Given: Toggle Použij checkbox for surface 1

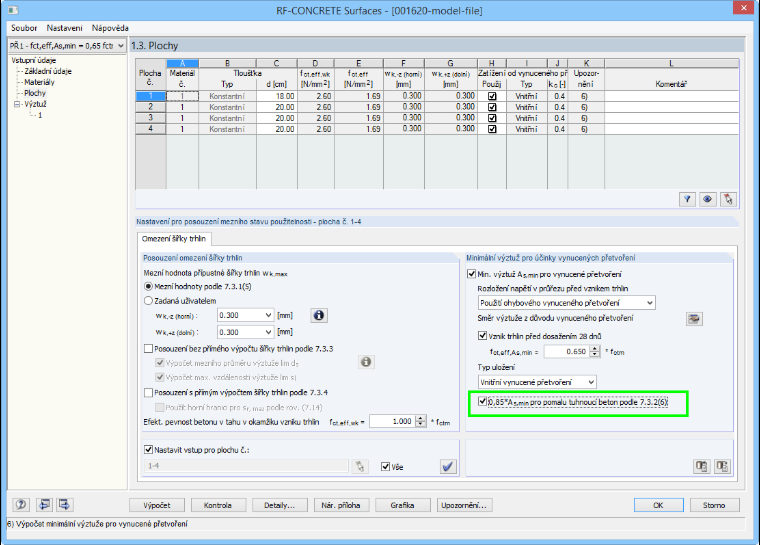Looking at the screenshot, I should point(492,96).
